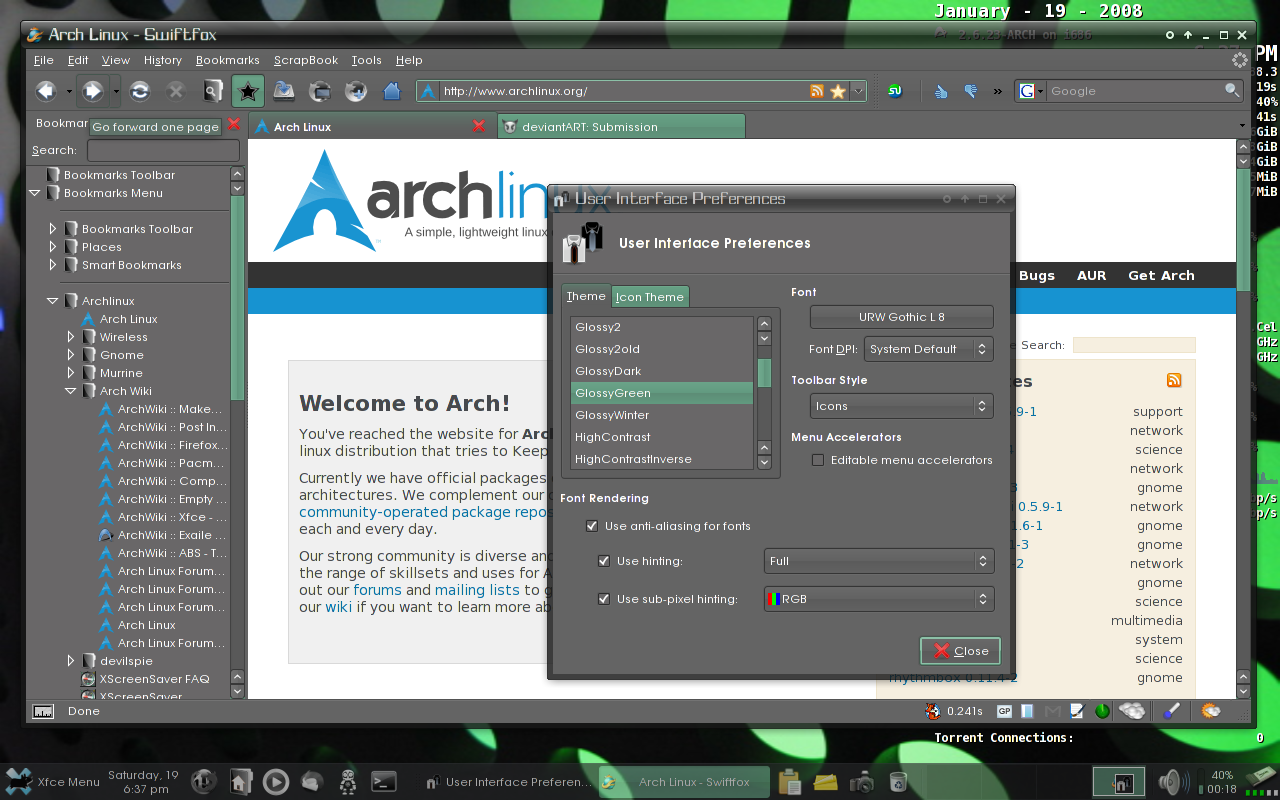Click the URW Gothic L 8 font button

pyautogui.click(x=901, y=317)
